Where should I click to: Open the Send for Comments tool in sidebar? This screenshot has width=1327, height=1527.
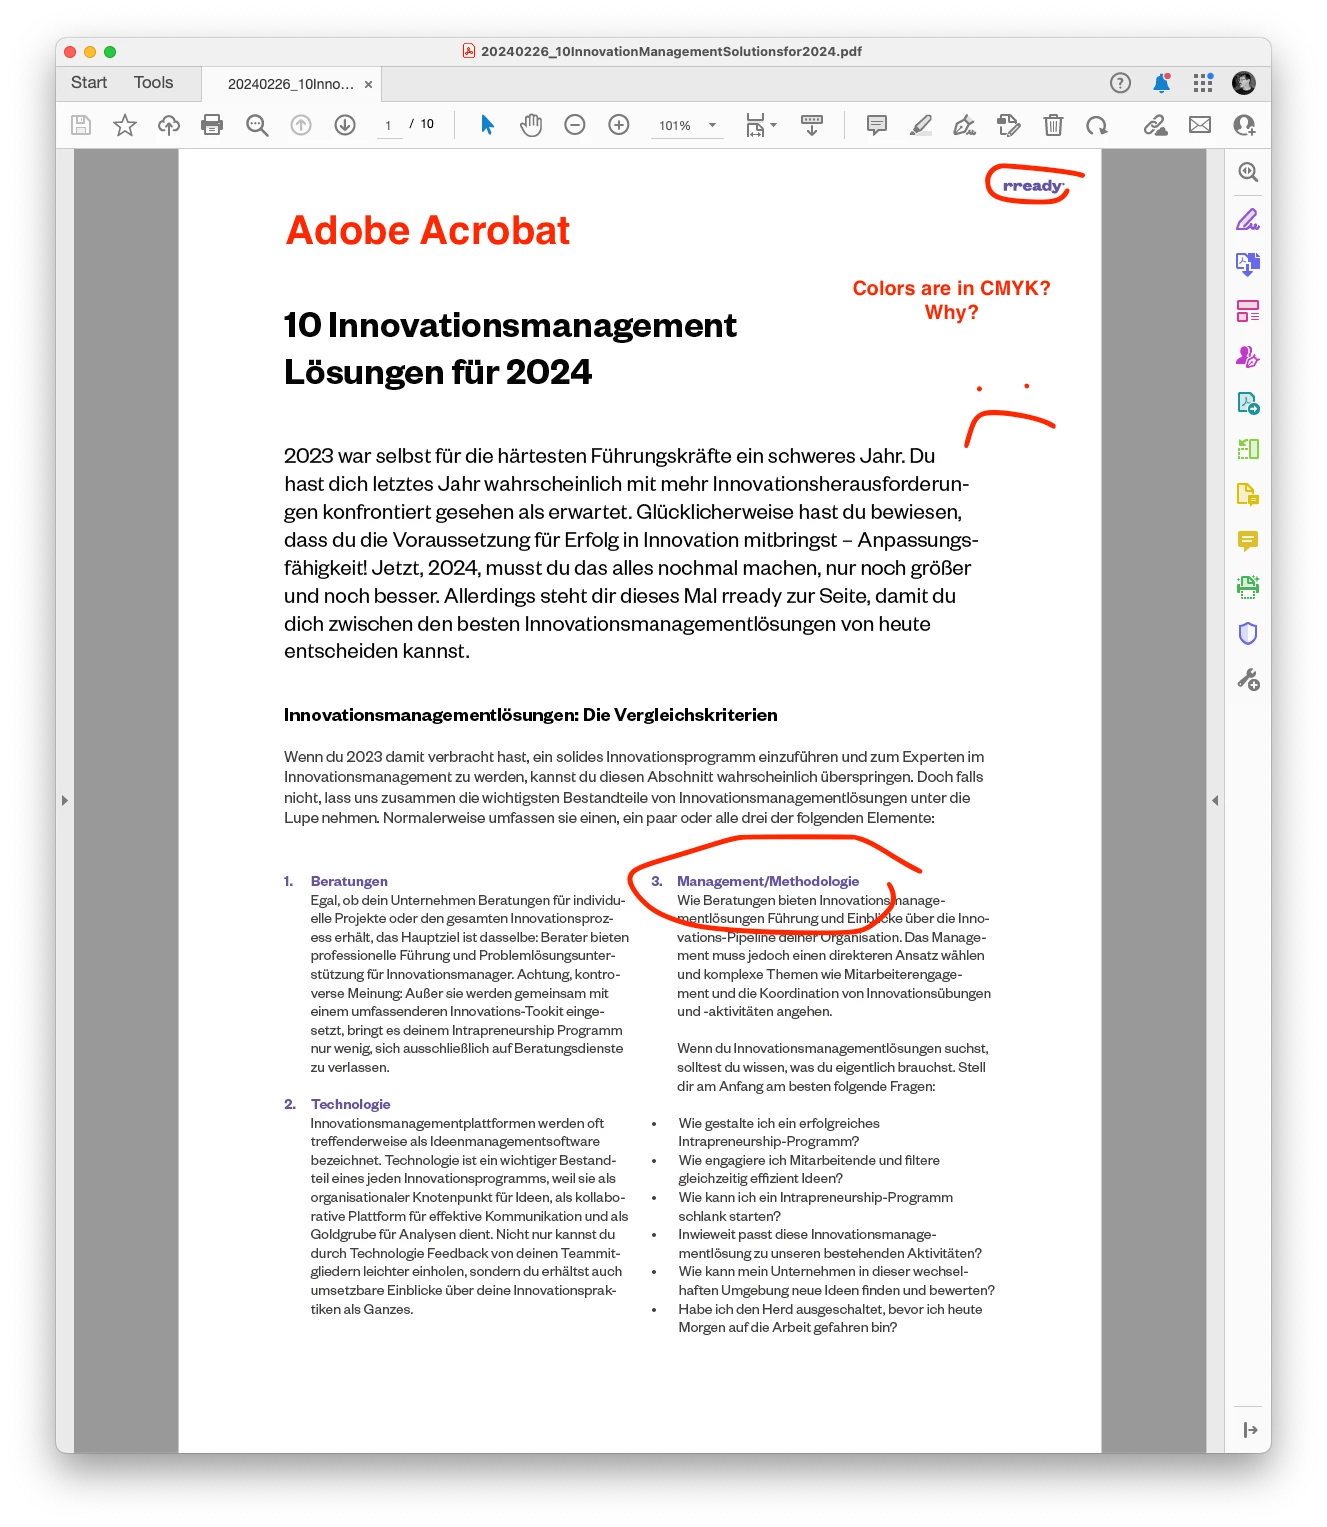tap(1248, 495)
